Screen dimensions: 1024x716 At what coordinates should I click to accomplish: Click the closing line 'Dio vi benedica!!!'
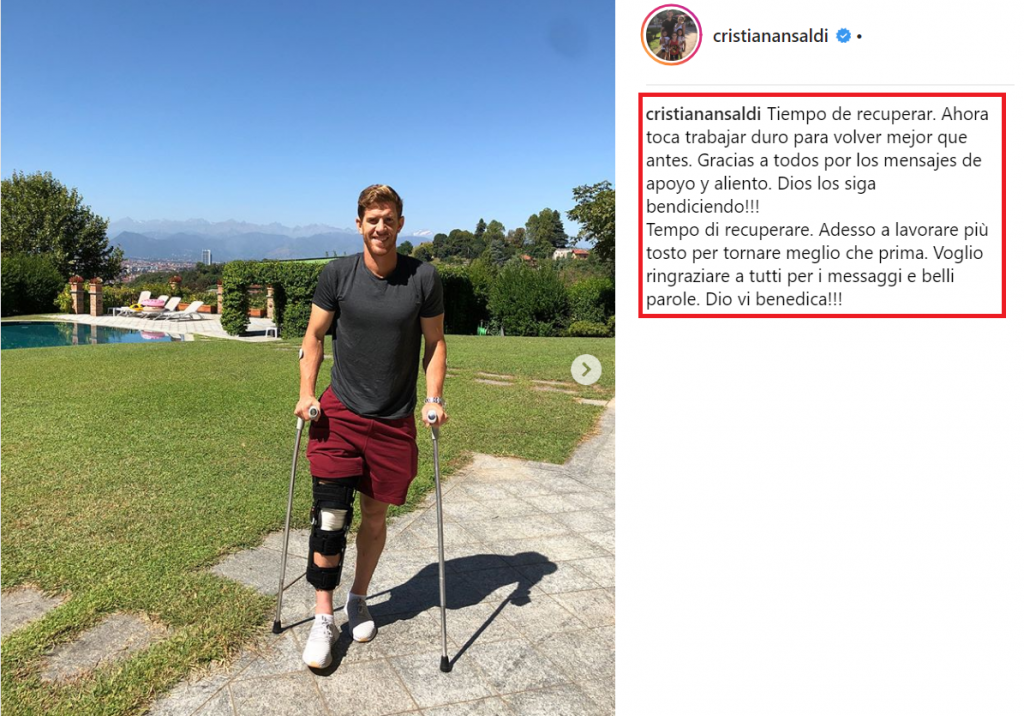point(774,299)
